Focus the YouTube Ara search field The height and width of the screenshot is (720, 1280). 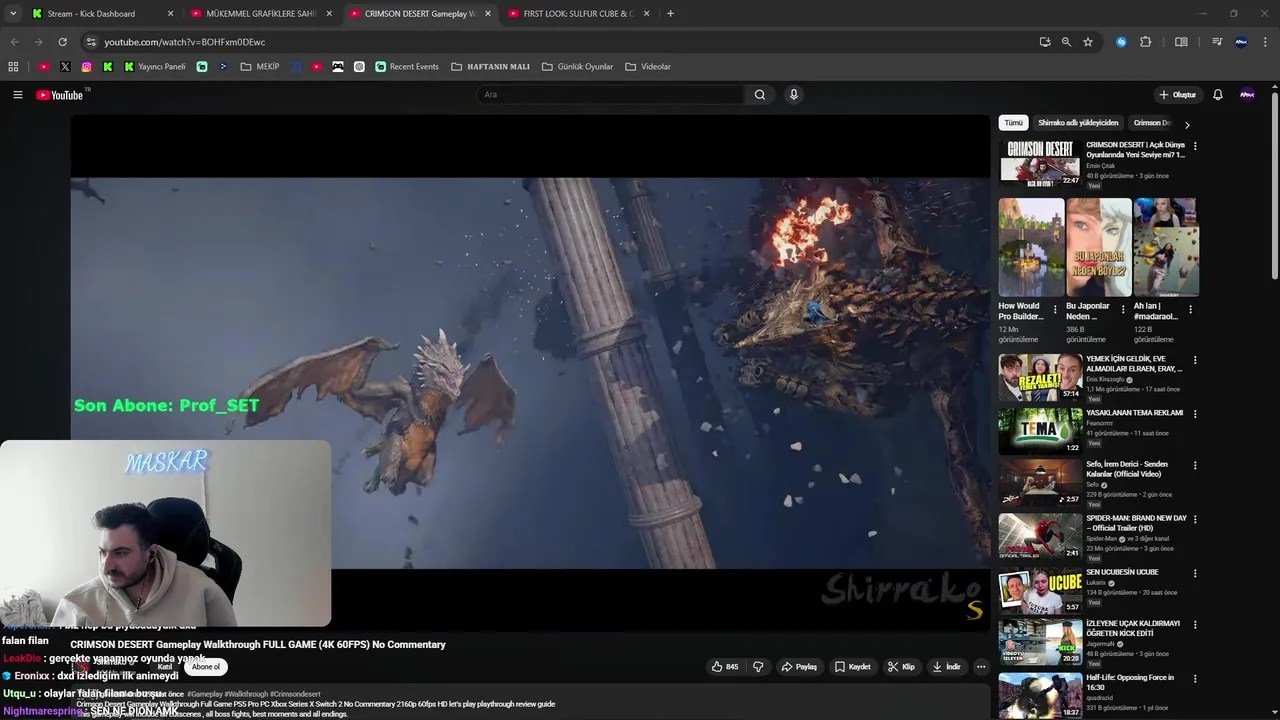[x=610, y=95]
